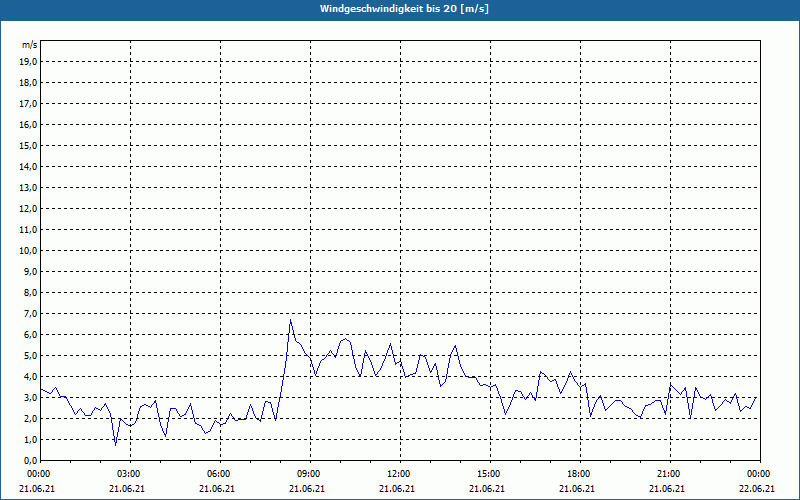Click the '03:00' time label
Screen dimensions: 800x500
click(x=127, y=474)
